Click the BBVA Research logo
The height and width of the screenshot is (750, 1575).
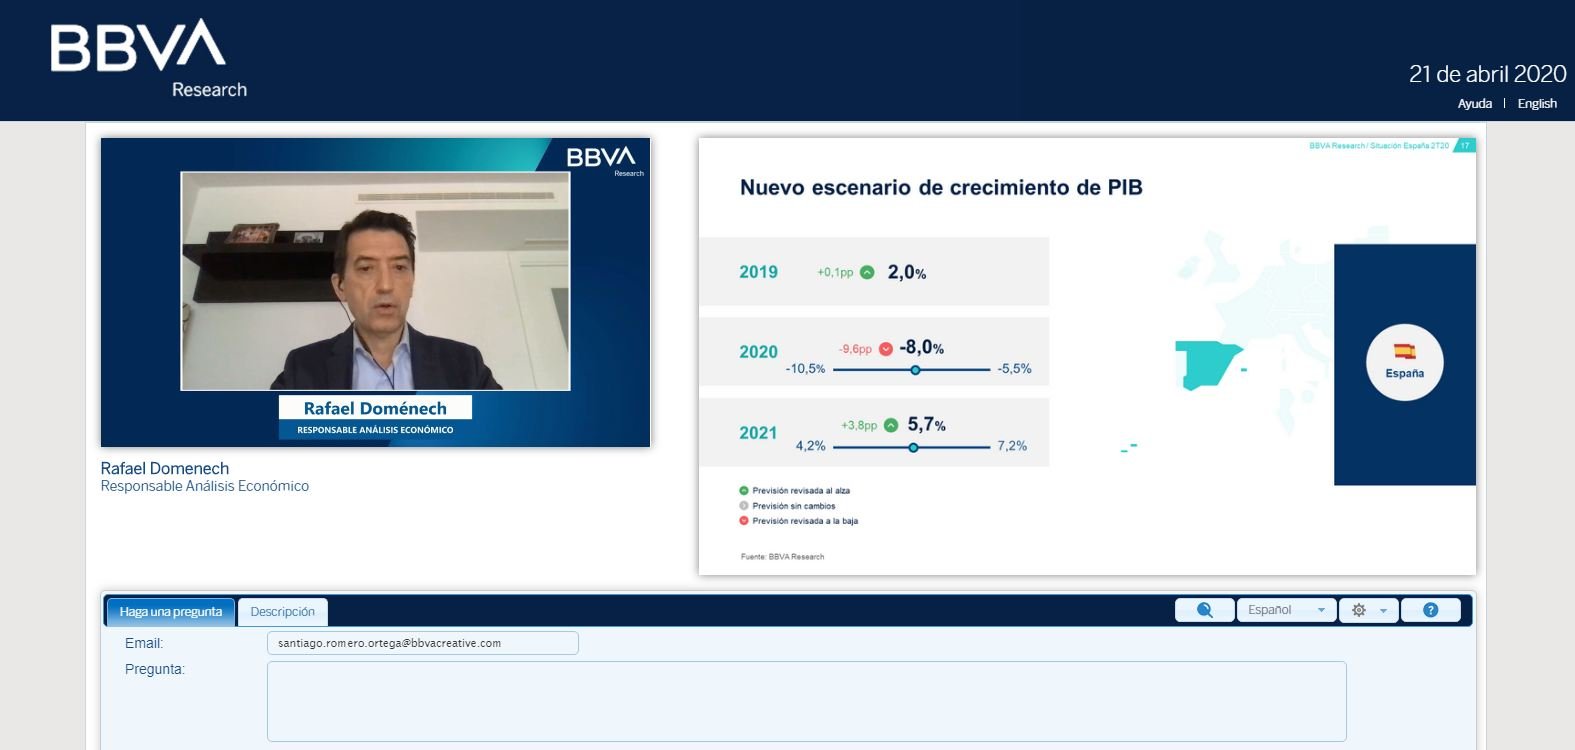point(148,59)
